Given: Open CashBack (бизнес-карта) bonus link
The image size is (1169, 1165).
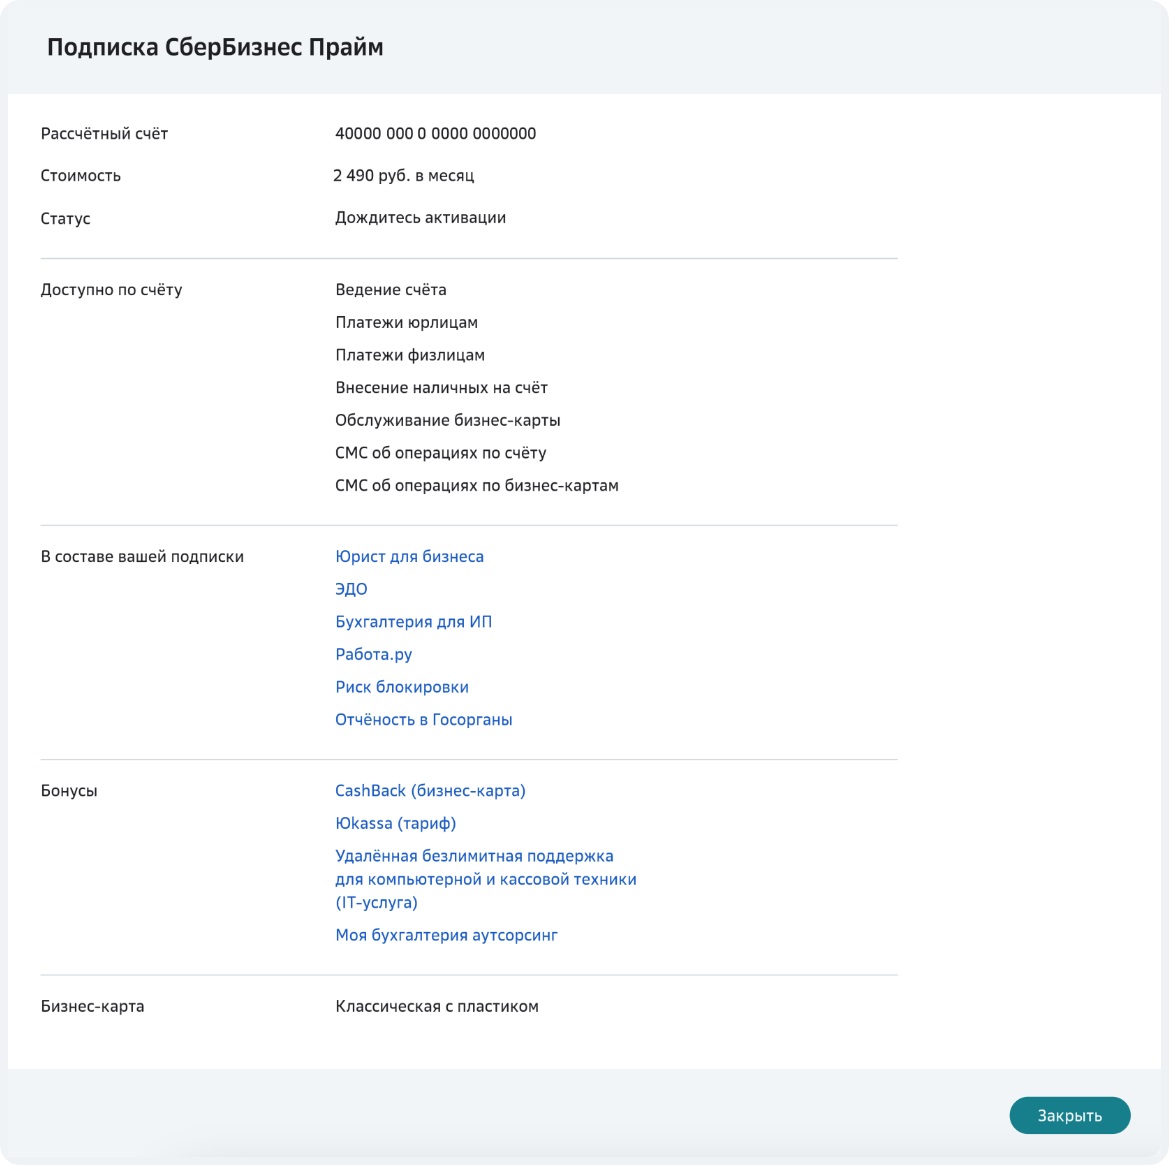Looking at the screenshot, I should pos(430,791).
